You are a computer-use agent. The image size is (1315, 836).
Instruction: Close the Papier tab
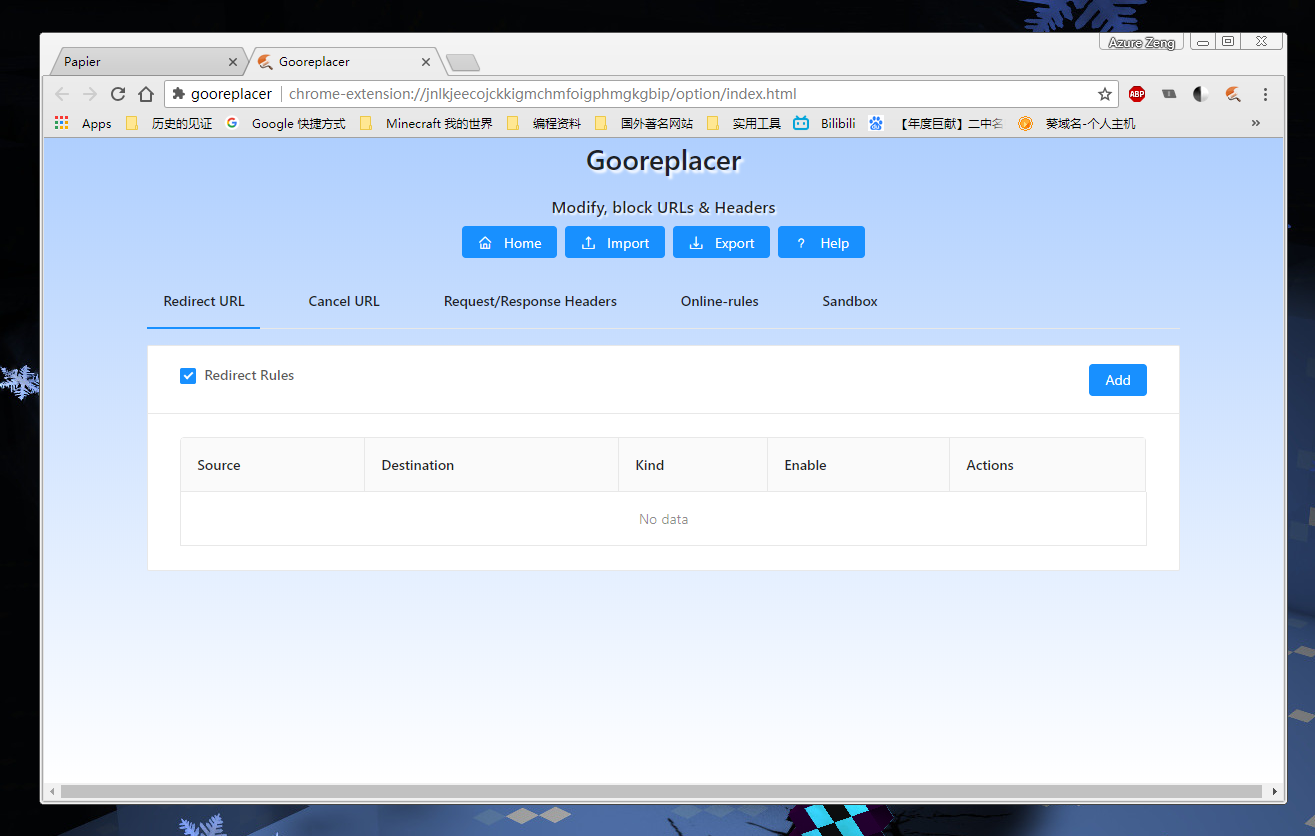(233, 62)
